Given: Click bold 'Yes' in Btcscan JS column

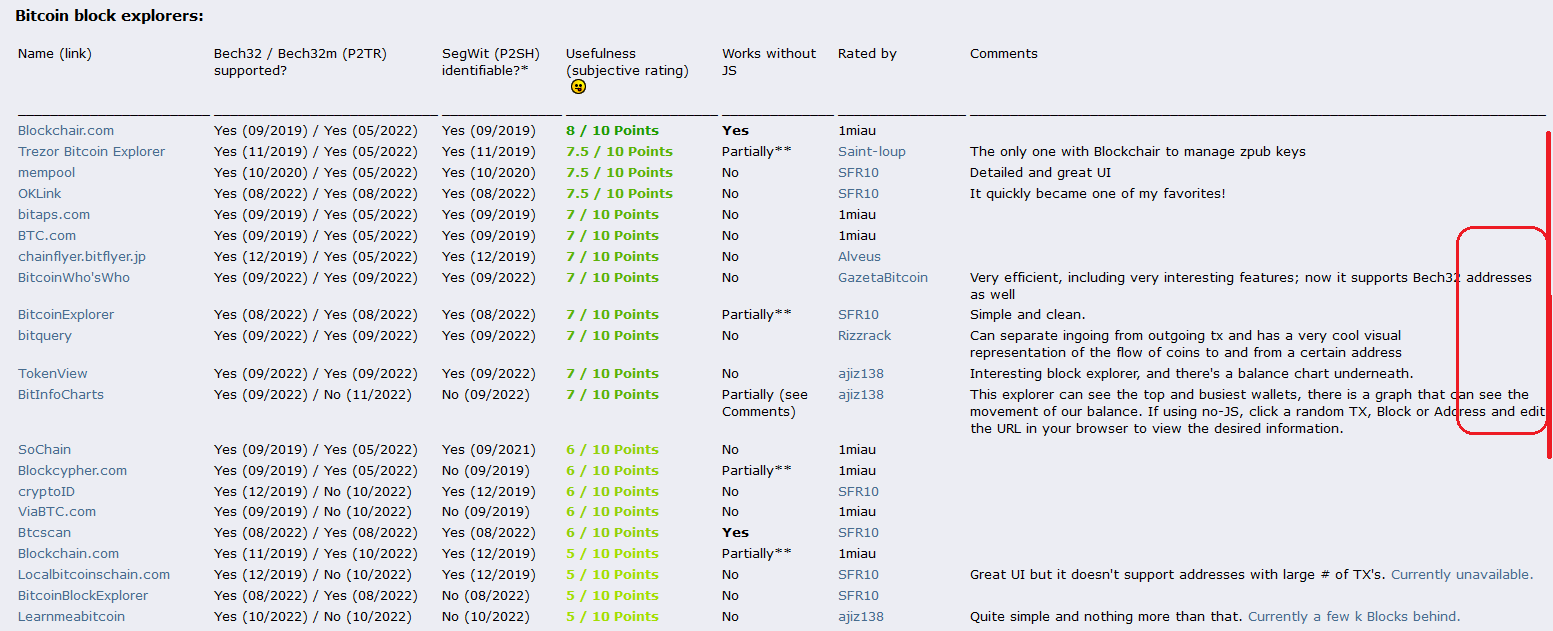Looking at the screenshot, I should 735,532.
